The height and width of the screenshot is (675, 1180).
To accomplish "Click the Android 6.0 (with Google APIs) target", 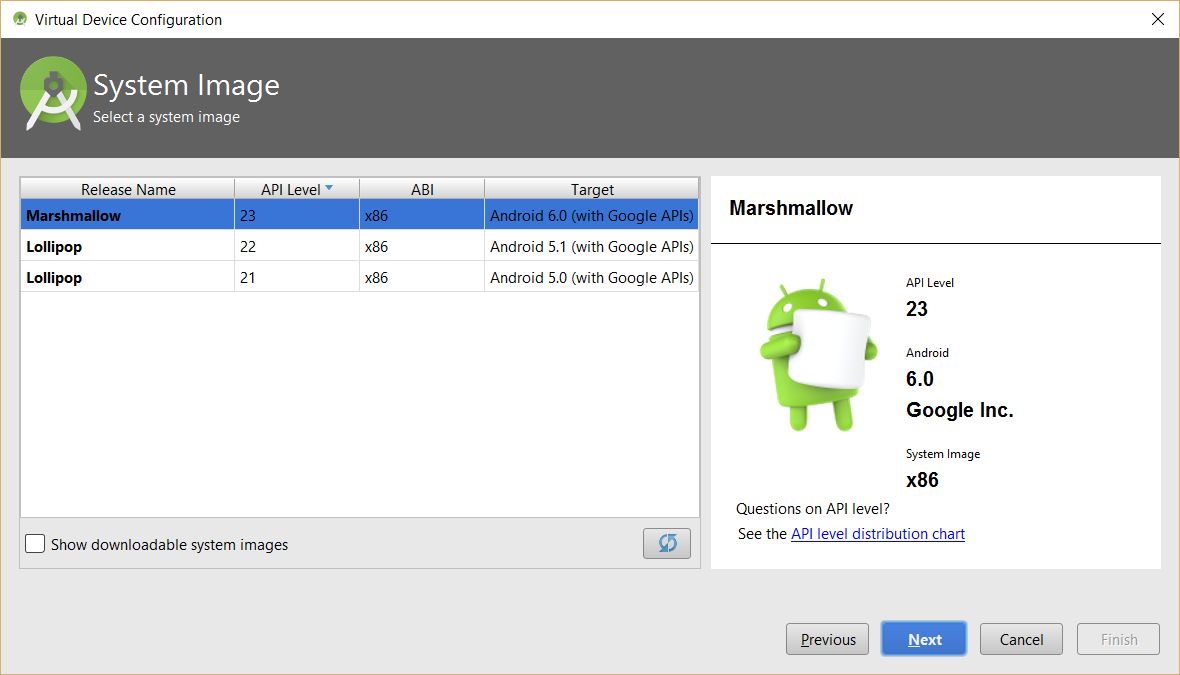I will coord(592,215).
